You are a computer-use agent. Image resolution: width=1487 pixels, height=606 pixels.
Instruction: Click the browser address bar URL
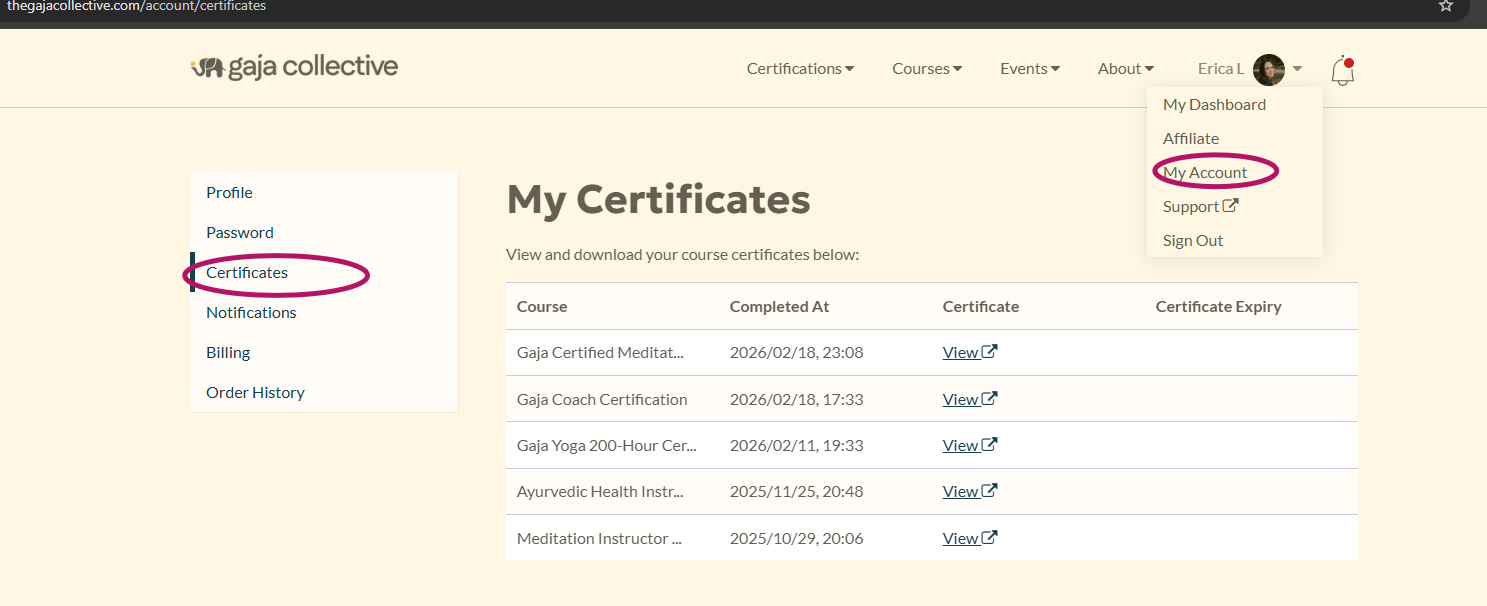coord(137,6)
